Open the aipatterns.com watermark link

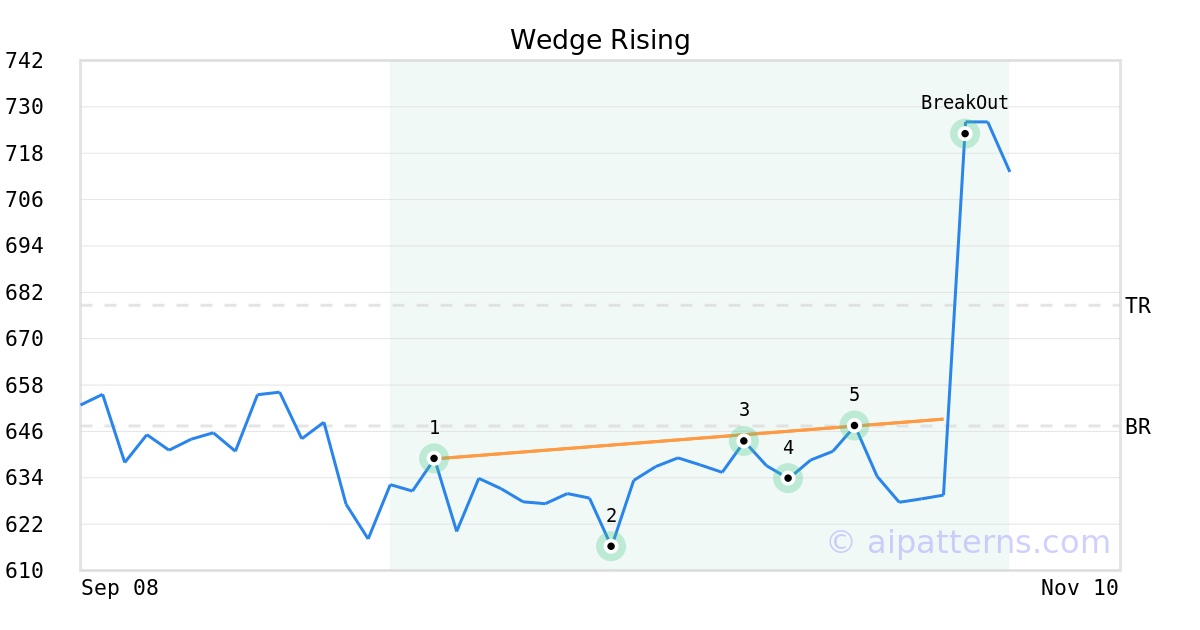tap(968, 542)
